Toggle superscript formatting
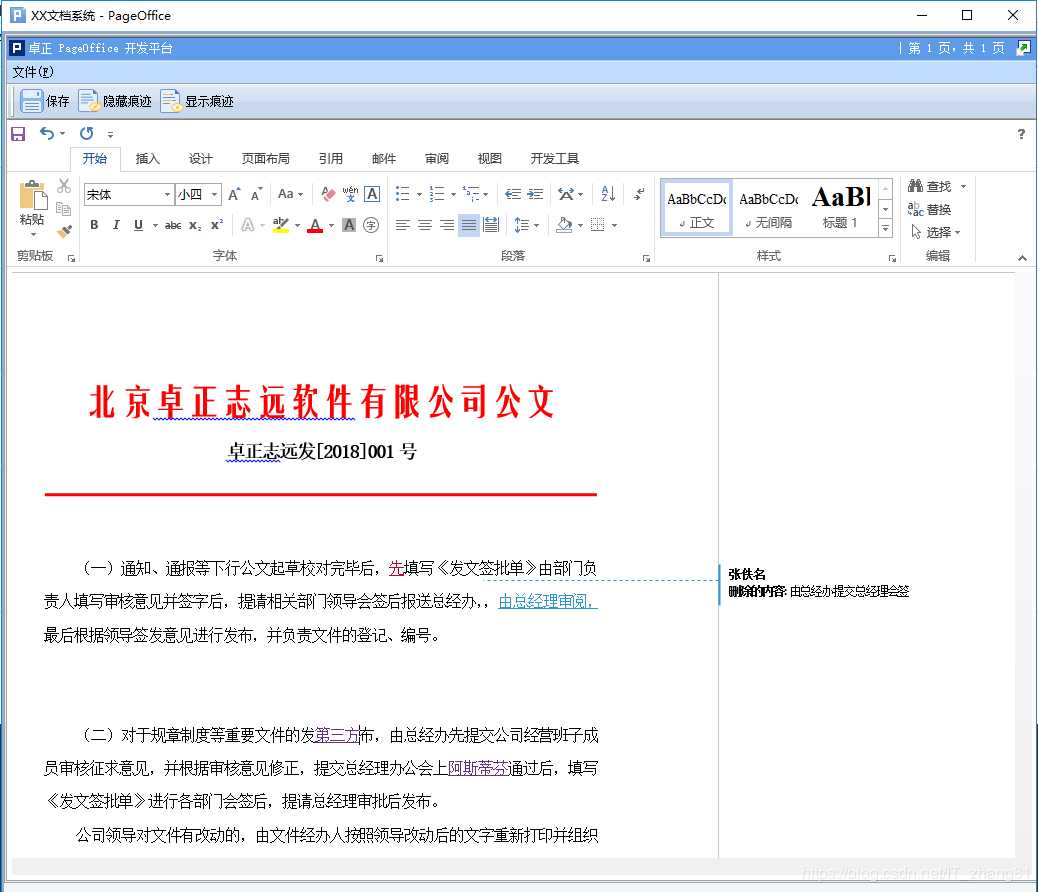 216,225
